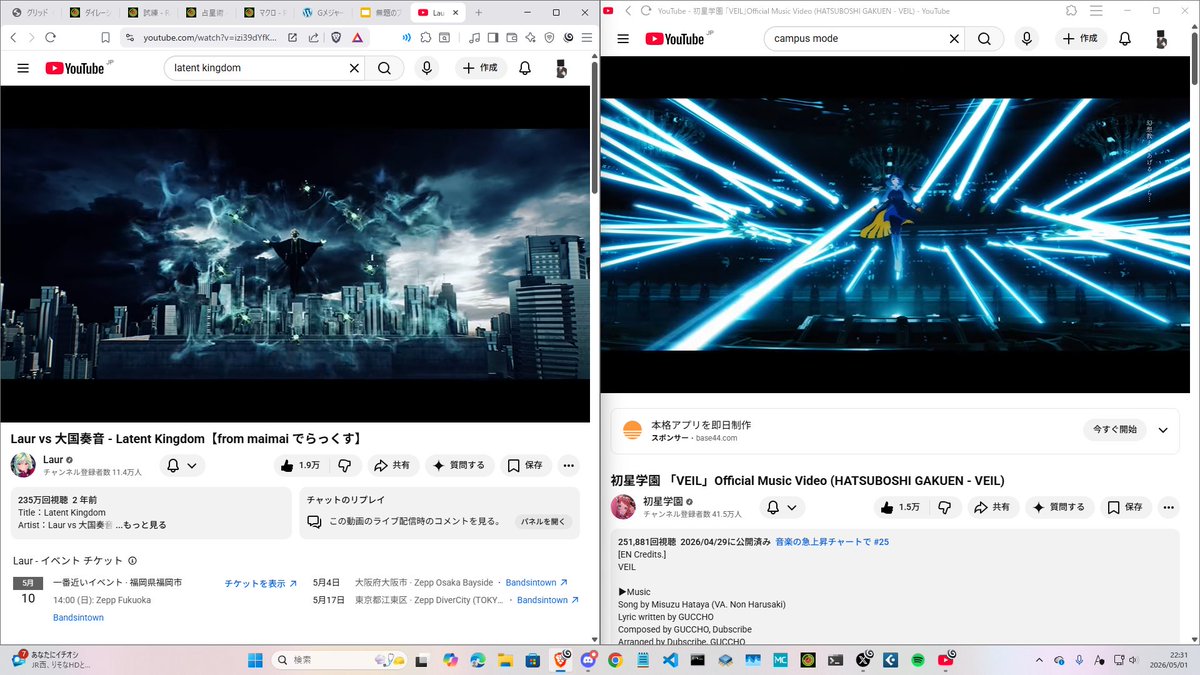Toggle the Brave sidebar panel
The width and height of the screenshot is (1200, 675).
point(493,37)
